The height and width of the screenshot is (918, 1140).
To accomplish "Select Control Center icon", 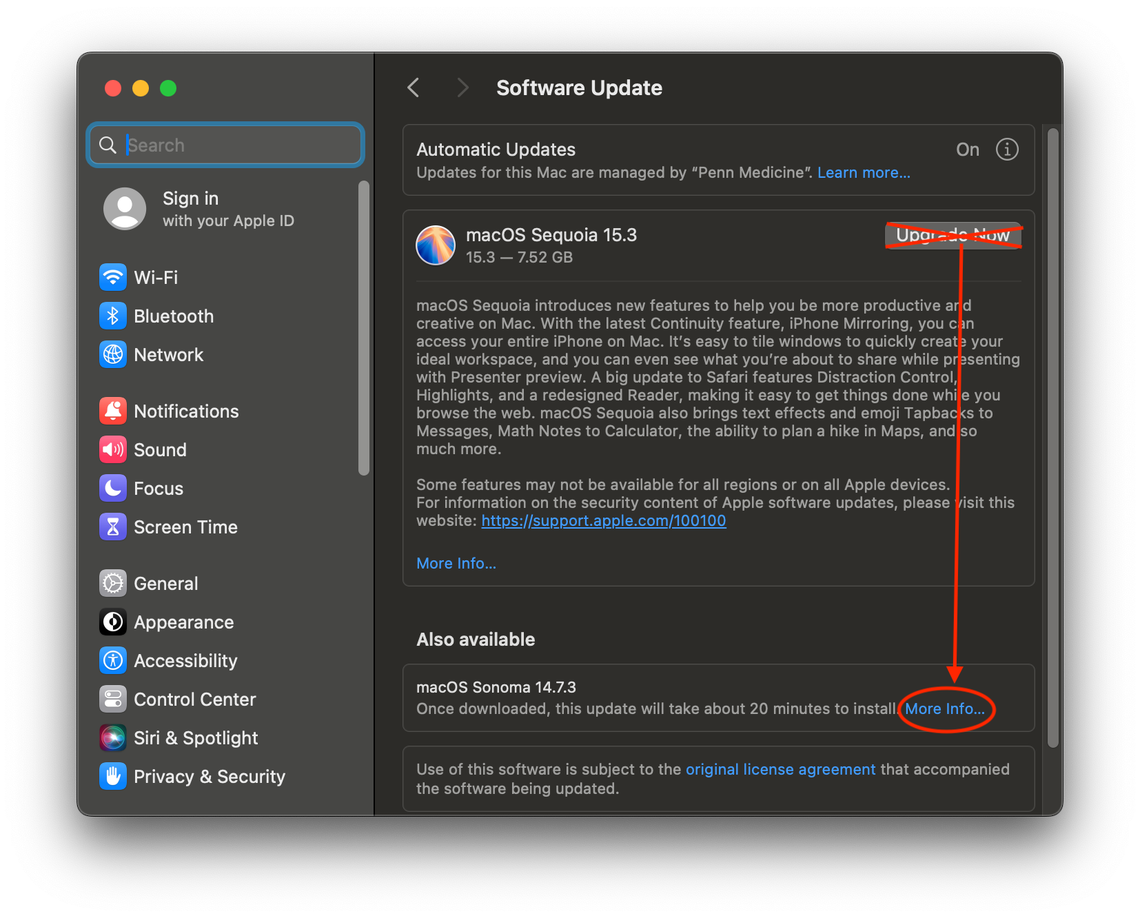I will 113,698.
